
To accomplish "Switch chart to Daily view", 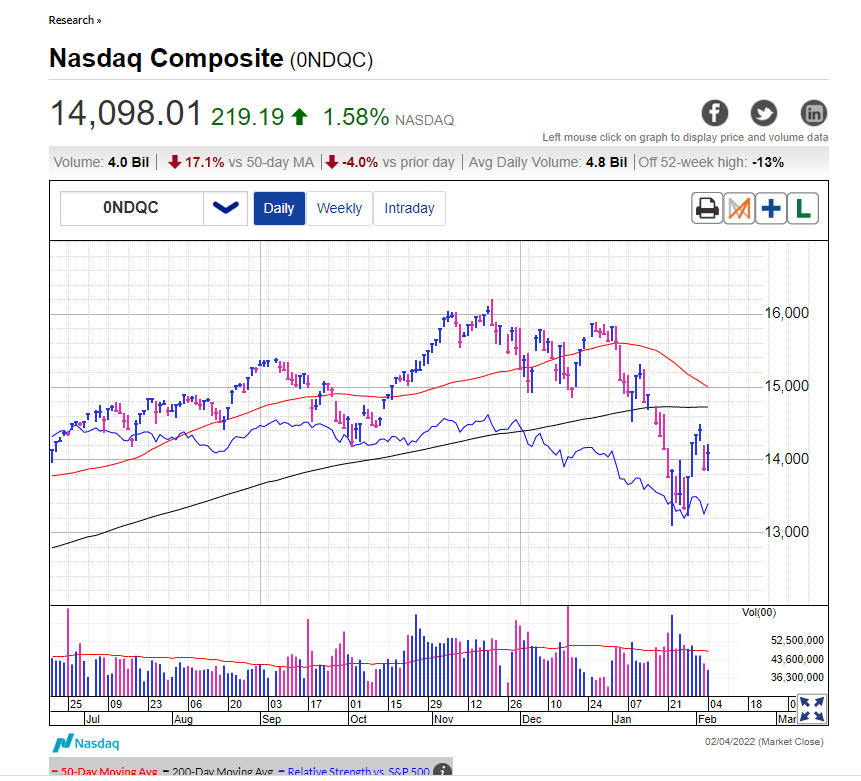I will coord(279,208).
